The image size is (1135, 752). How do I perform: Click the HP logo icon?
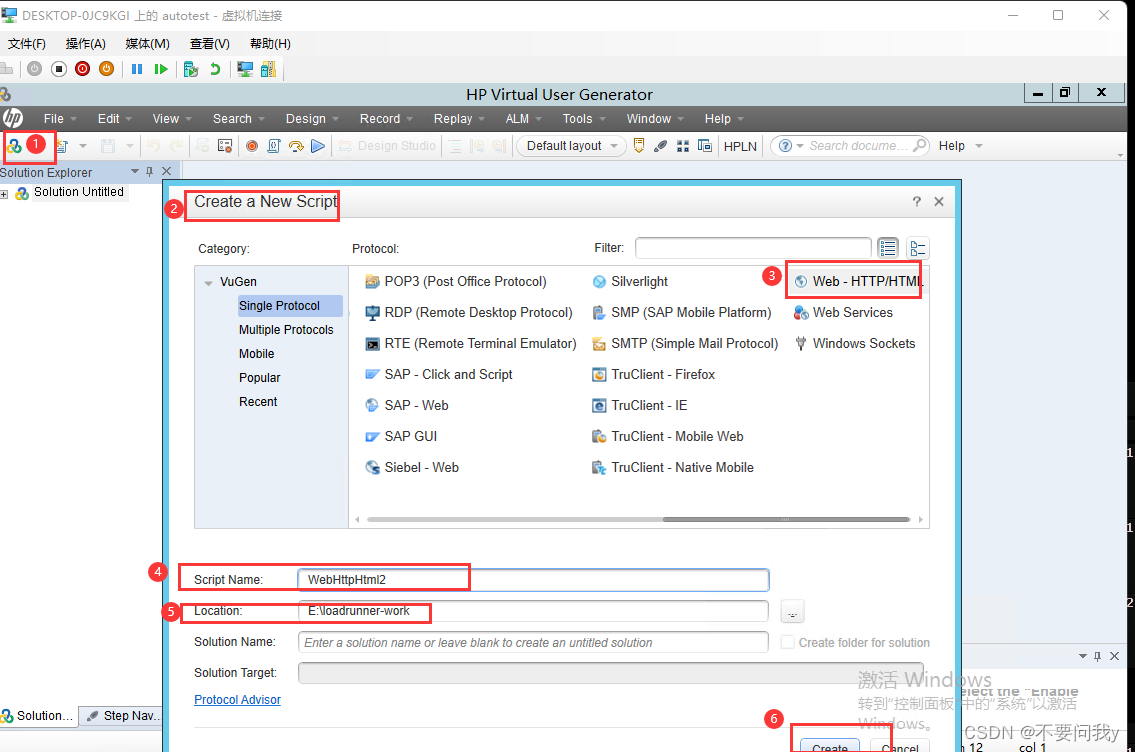12,118
